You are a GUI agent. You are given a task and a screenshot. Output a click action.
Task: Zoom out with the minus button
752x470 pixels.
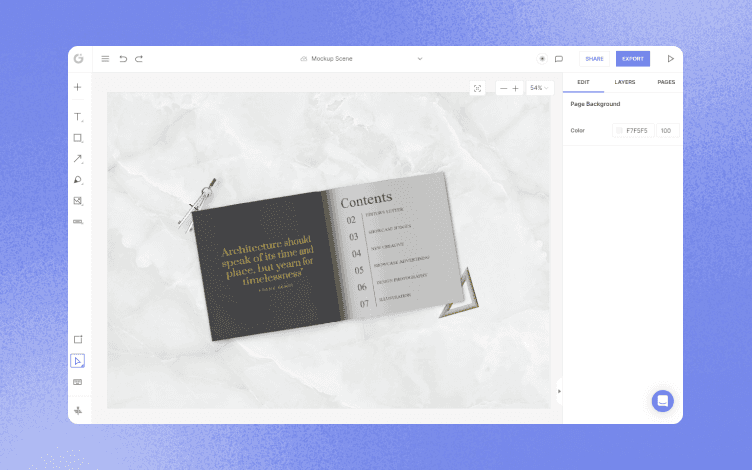(503, 88)
